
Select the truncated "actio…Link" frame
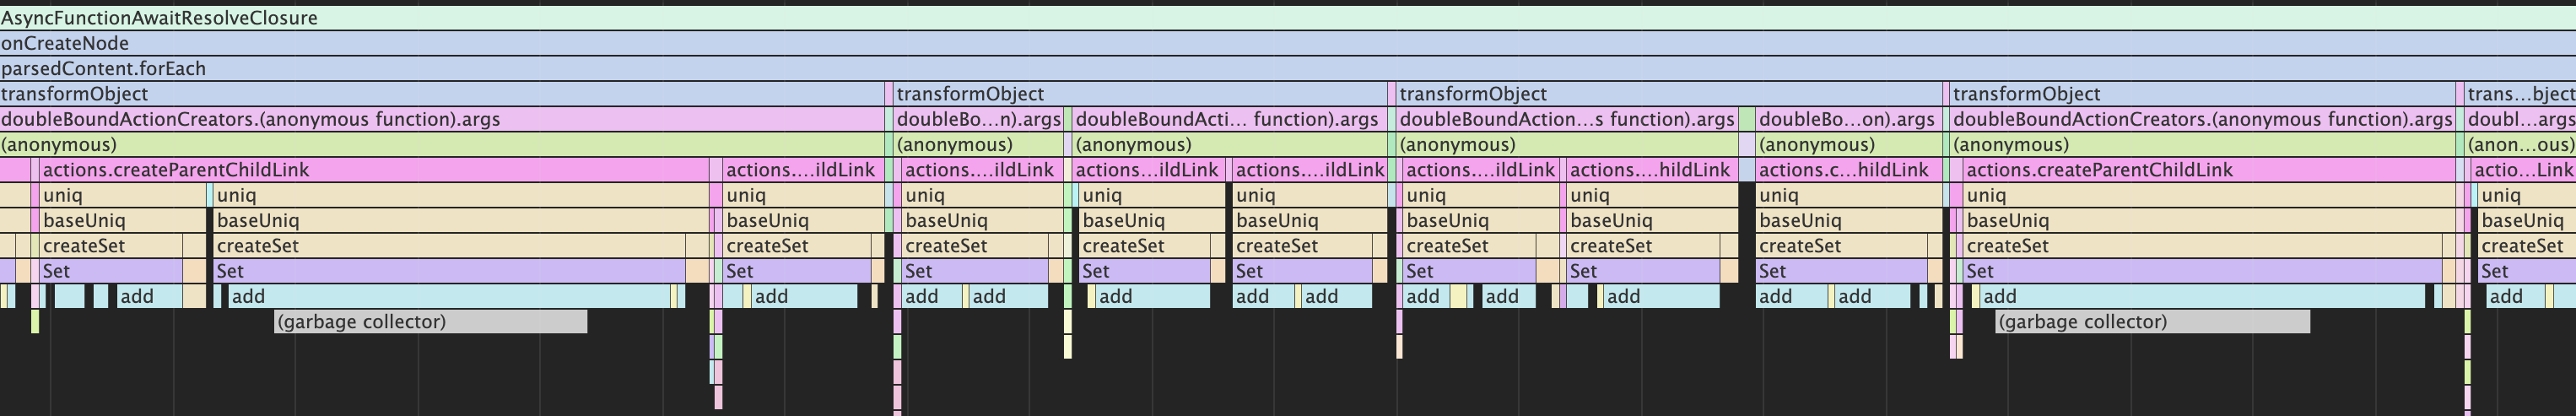(x=2524, y=170)
